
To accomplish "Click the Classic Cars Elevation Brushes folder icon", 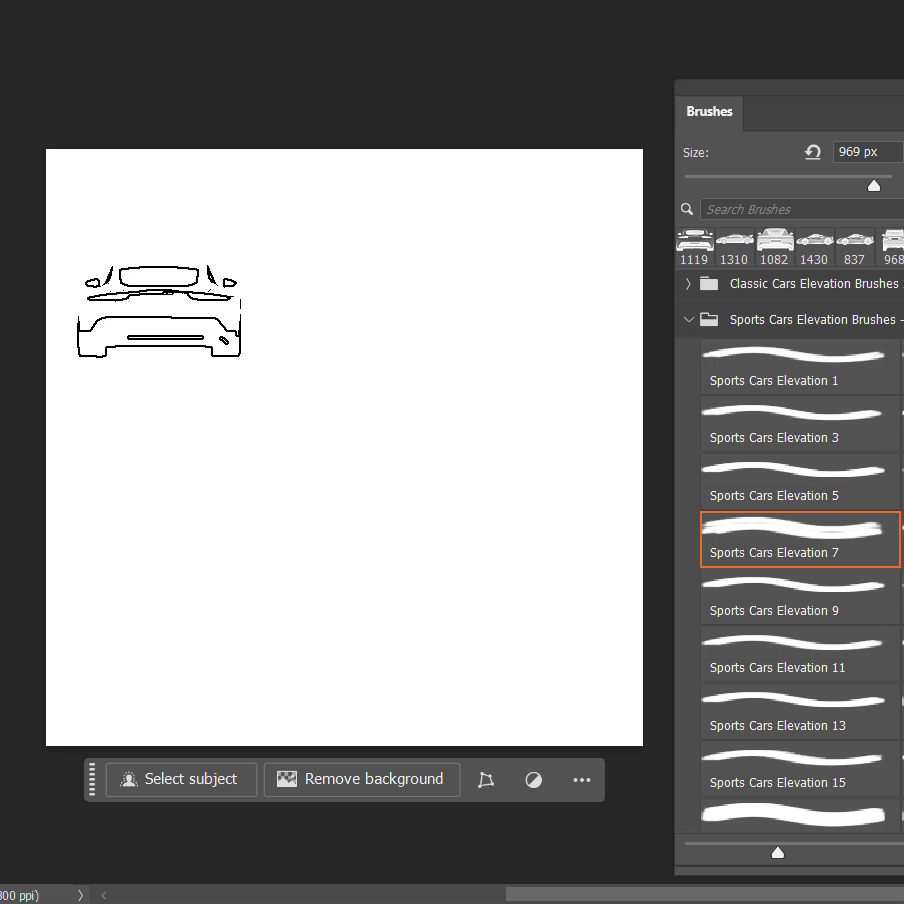I will click(x=709, y=284).
